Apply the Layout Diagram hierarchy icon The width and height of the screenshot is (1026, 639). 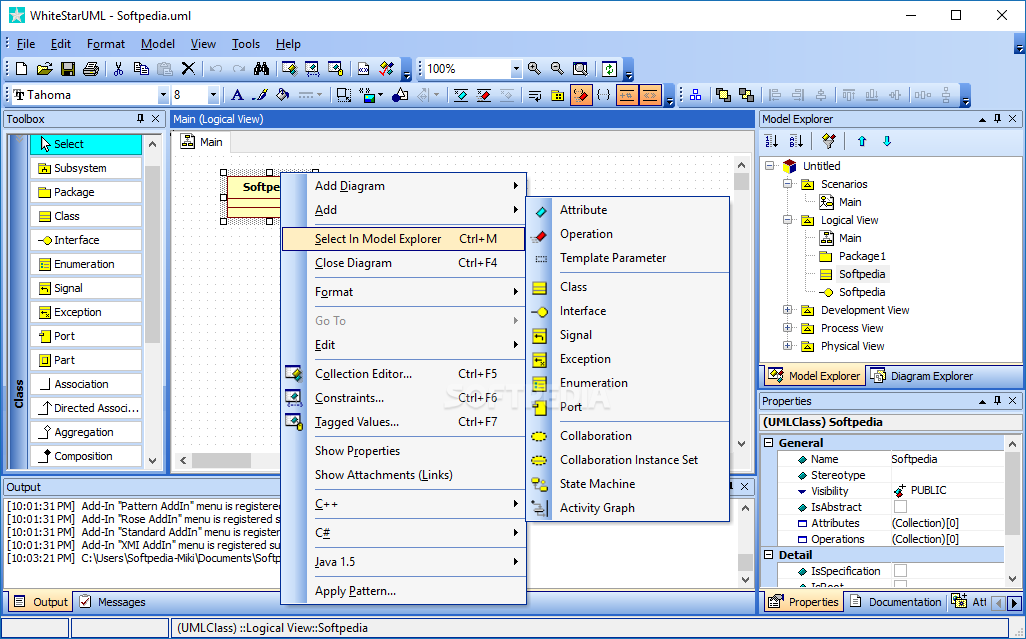696,95
